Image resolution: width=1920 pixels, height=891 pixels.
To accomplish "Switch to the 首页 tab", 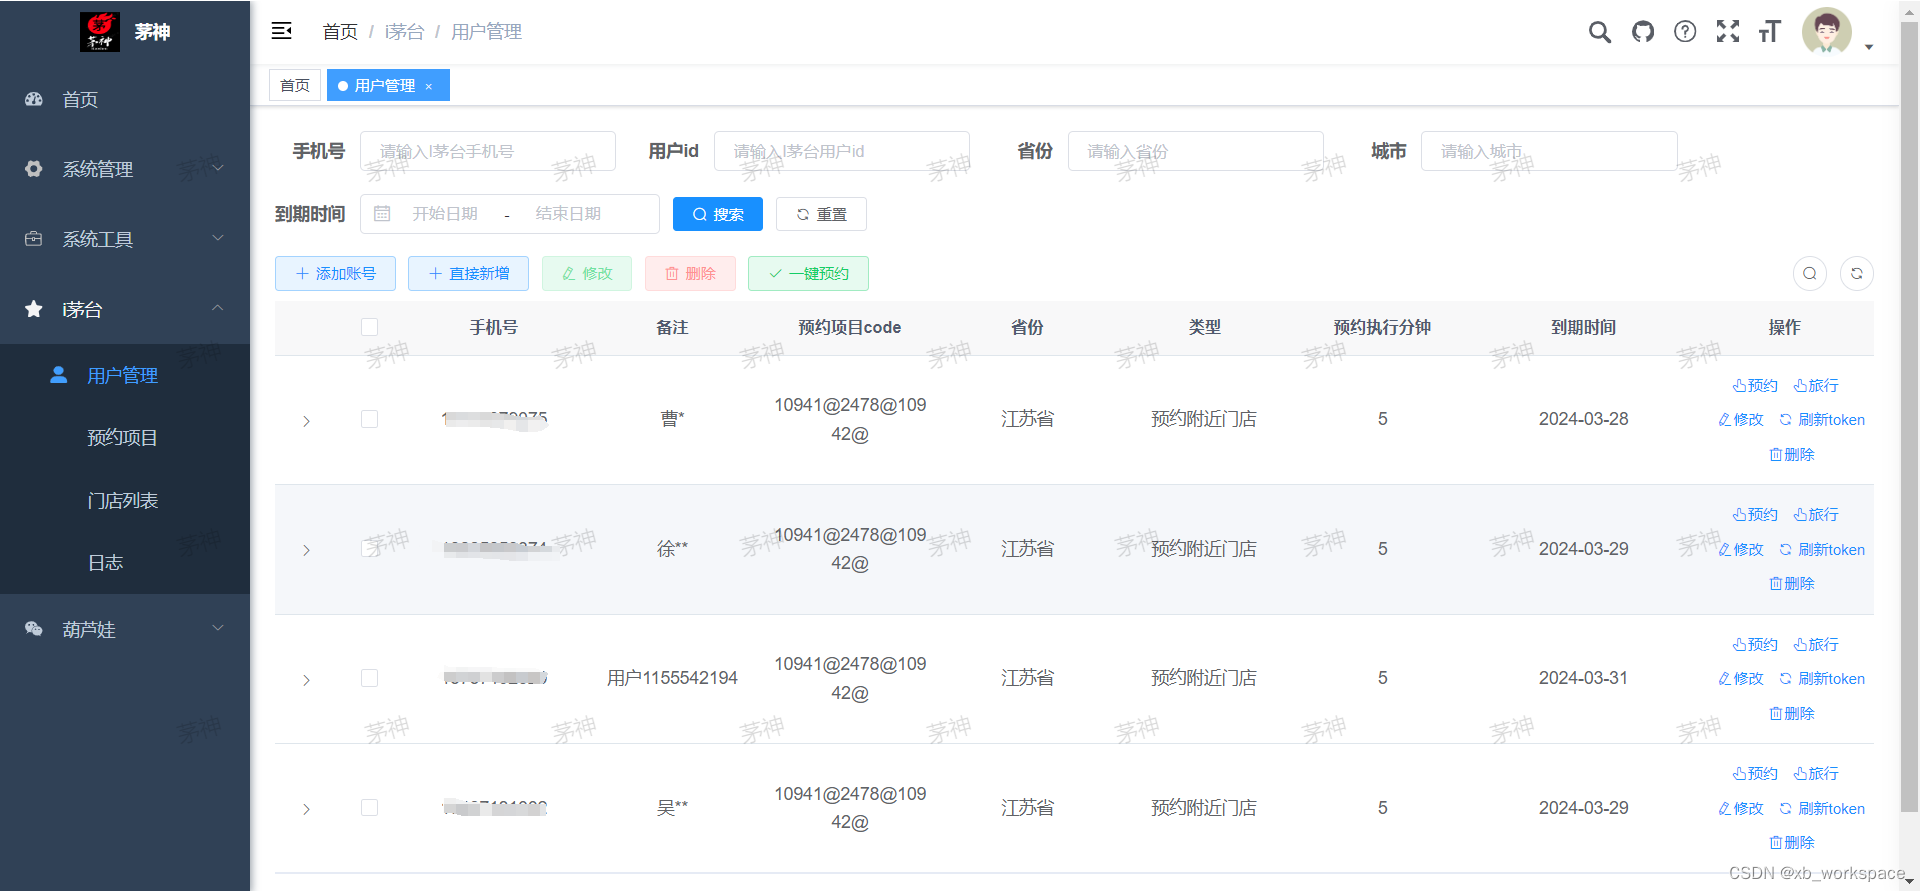I will (295, 85).
